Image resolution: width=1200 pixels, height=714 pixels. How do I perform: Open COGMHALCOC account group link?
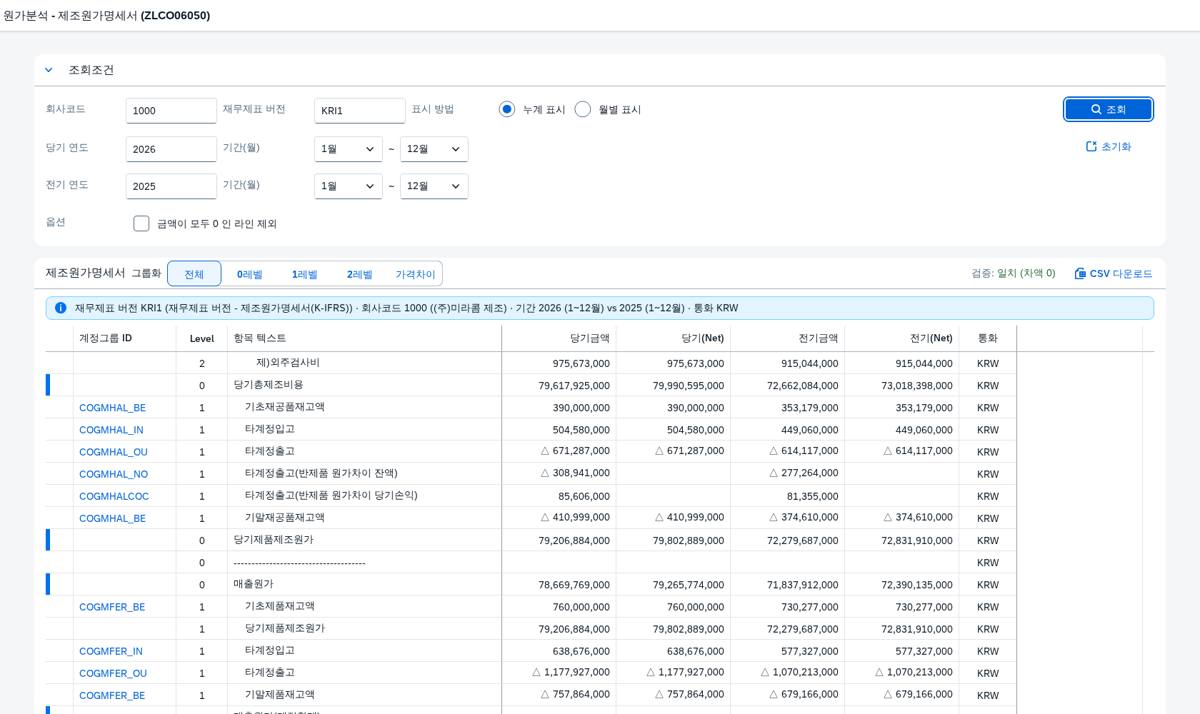pos(114,496)
